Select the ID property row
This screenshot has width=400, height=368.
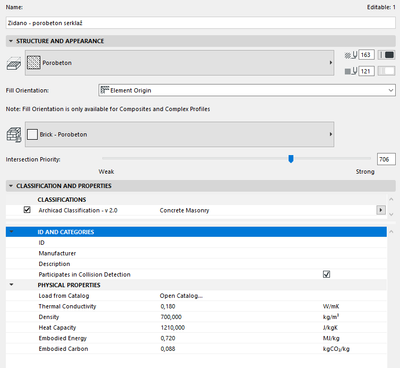(x=196, y=243)
